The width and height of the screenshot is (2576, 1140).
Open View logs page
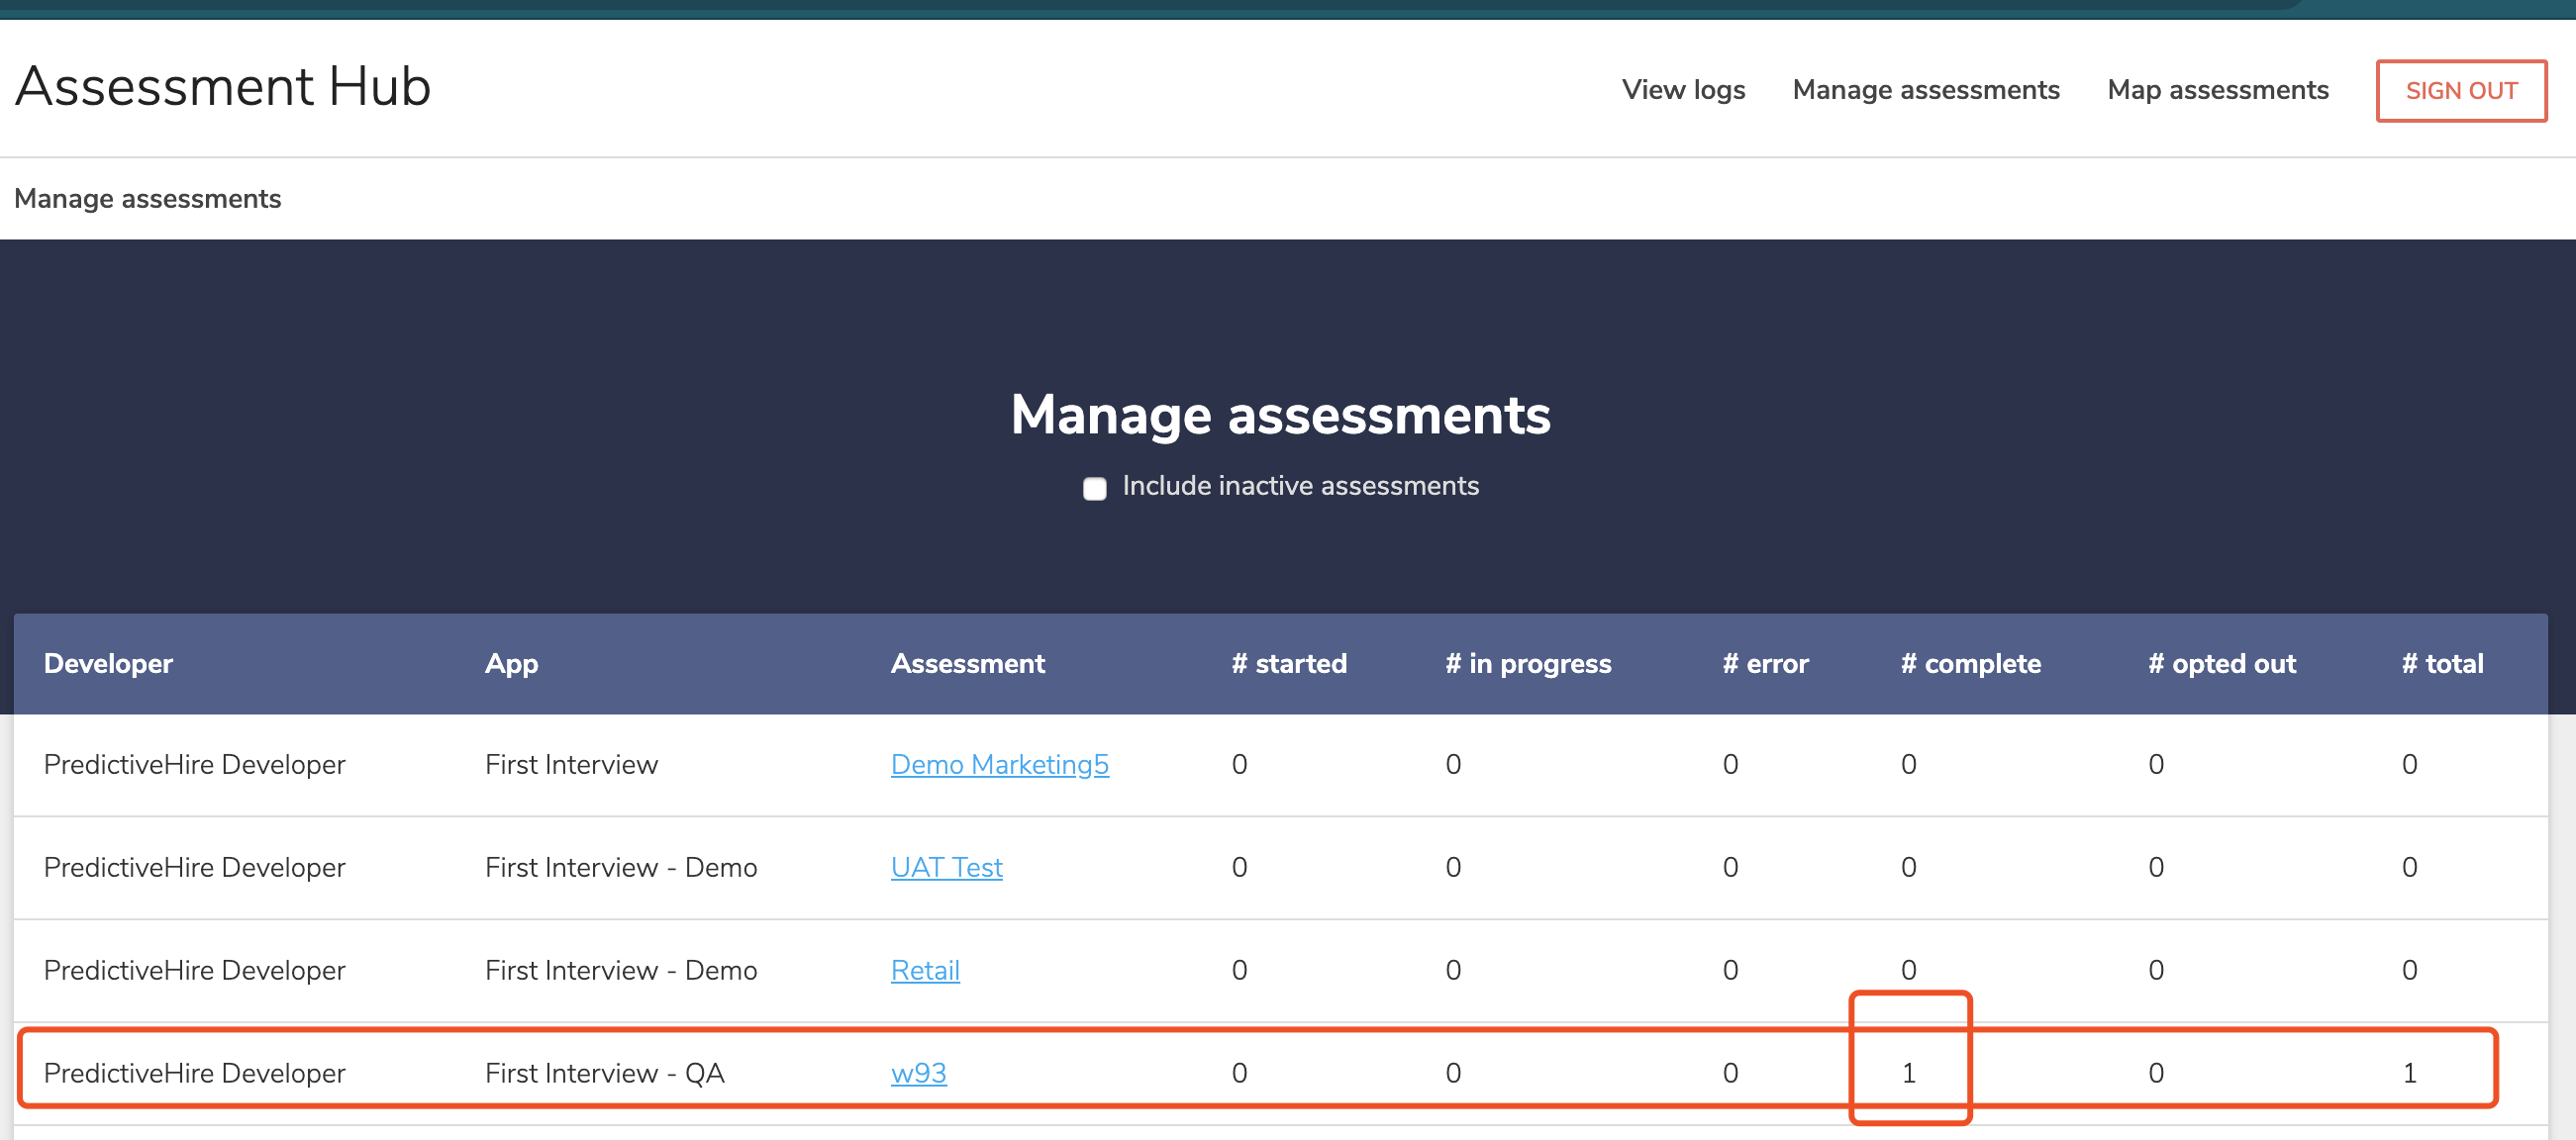pyautogui.click(x=1683, y=90)
